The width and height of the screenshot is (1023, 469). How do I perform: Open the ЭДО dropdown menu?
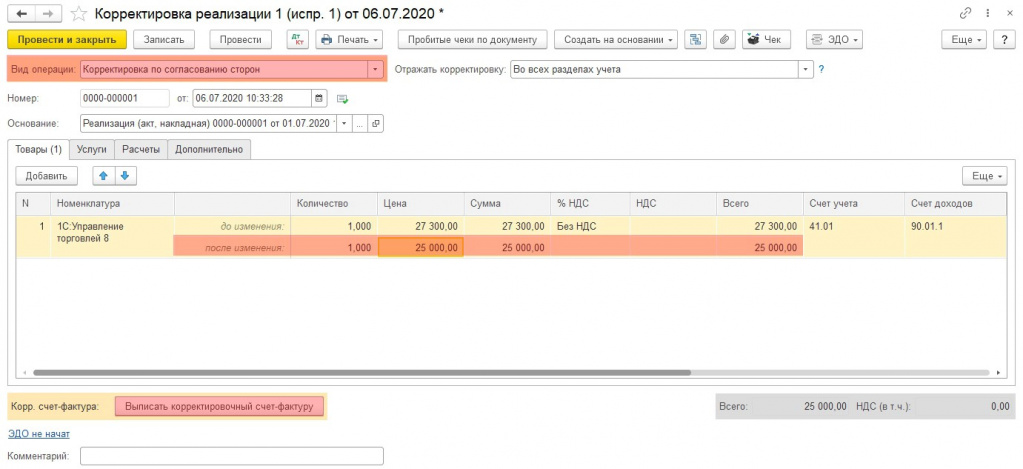tap(834, 40)
